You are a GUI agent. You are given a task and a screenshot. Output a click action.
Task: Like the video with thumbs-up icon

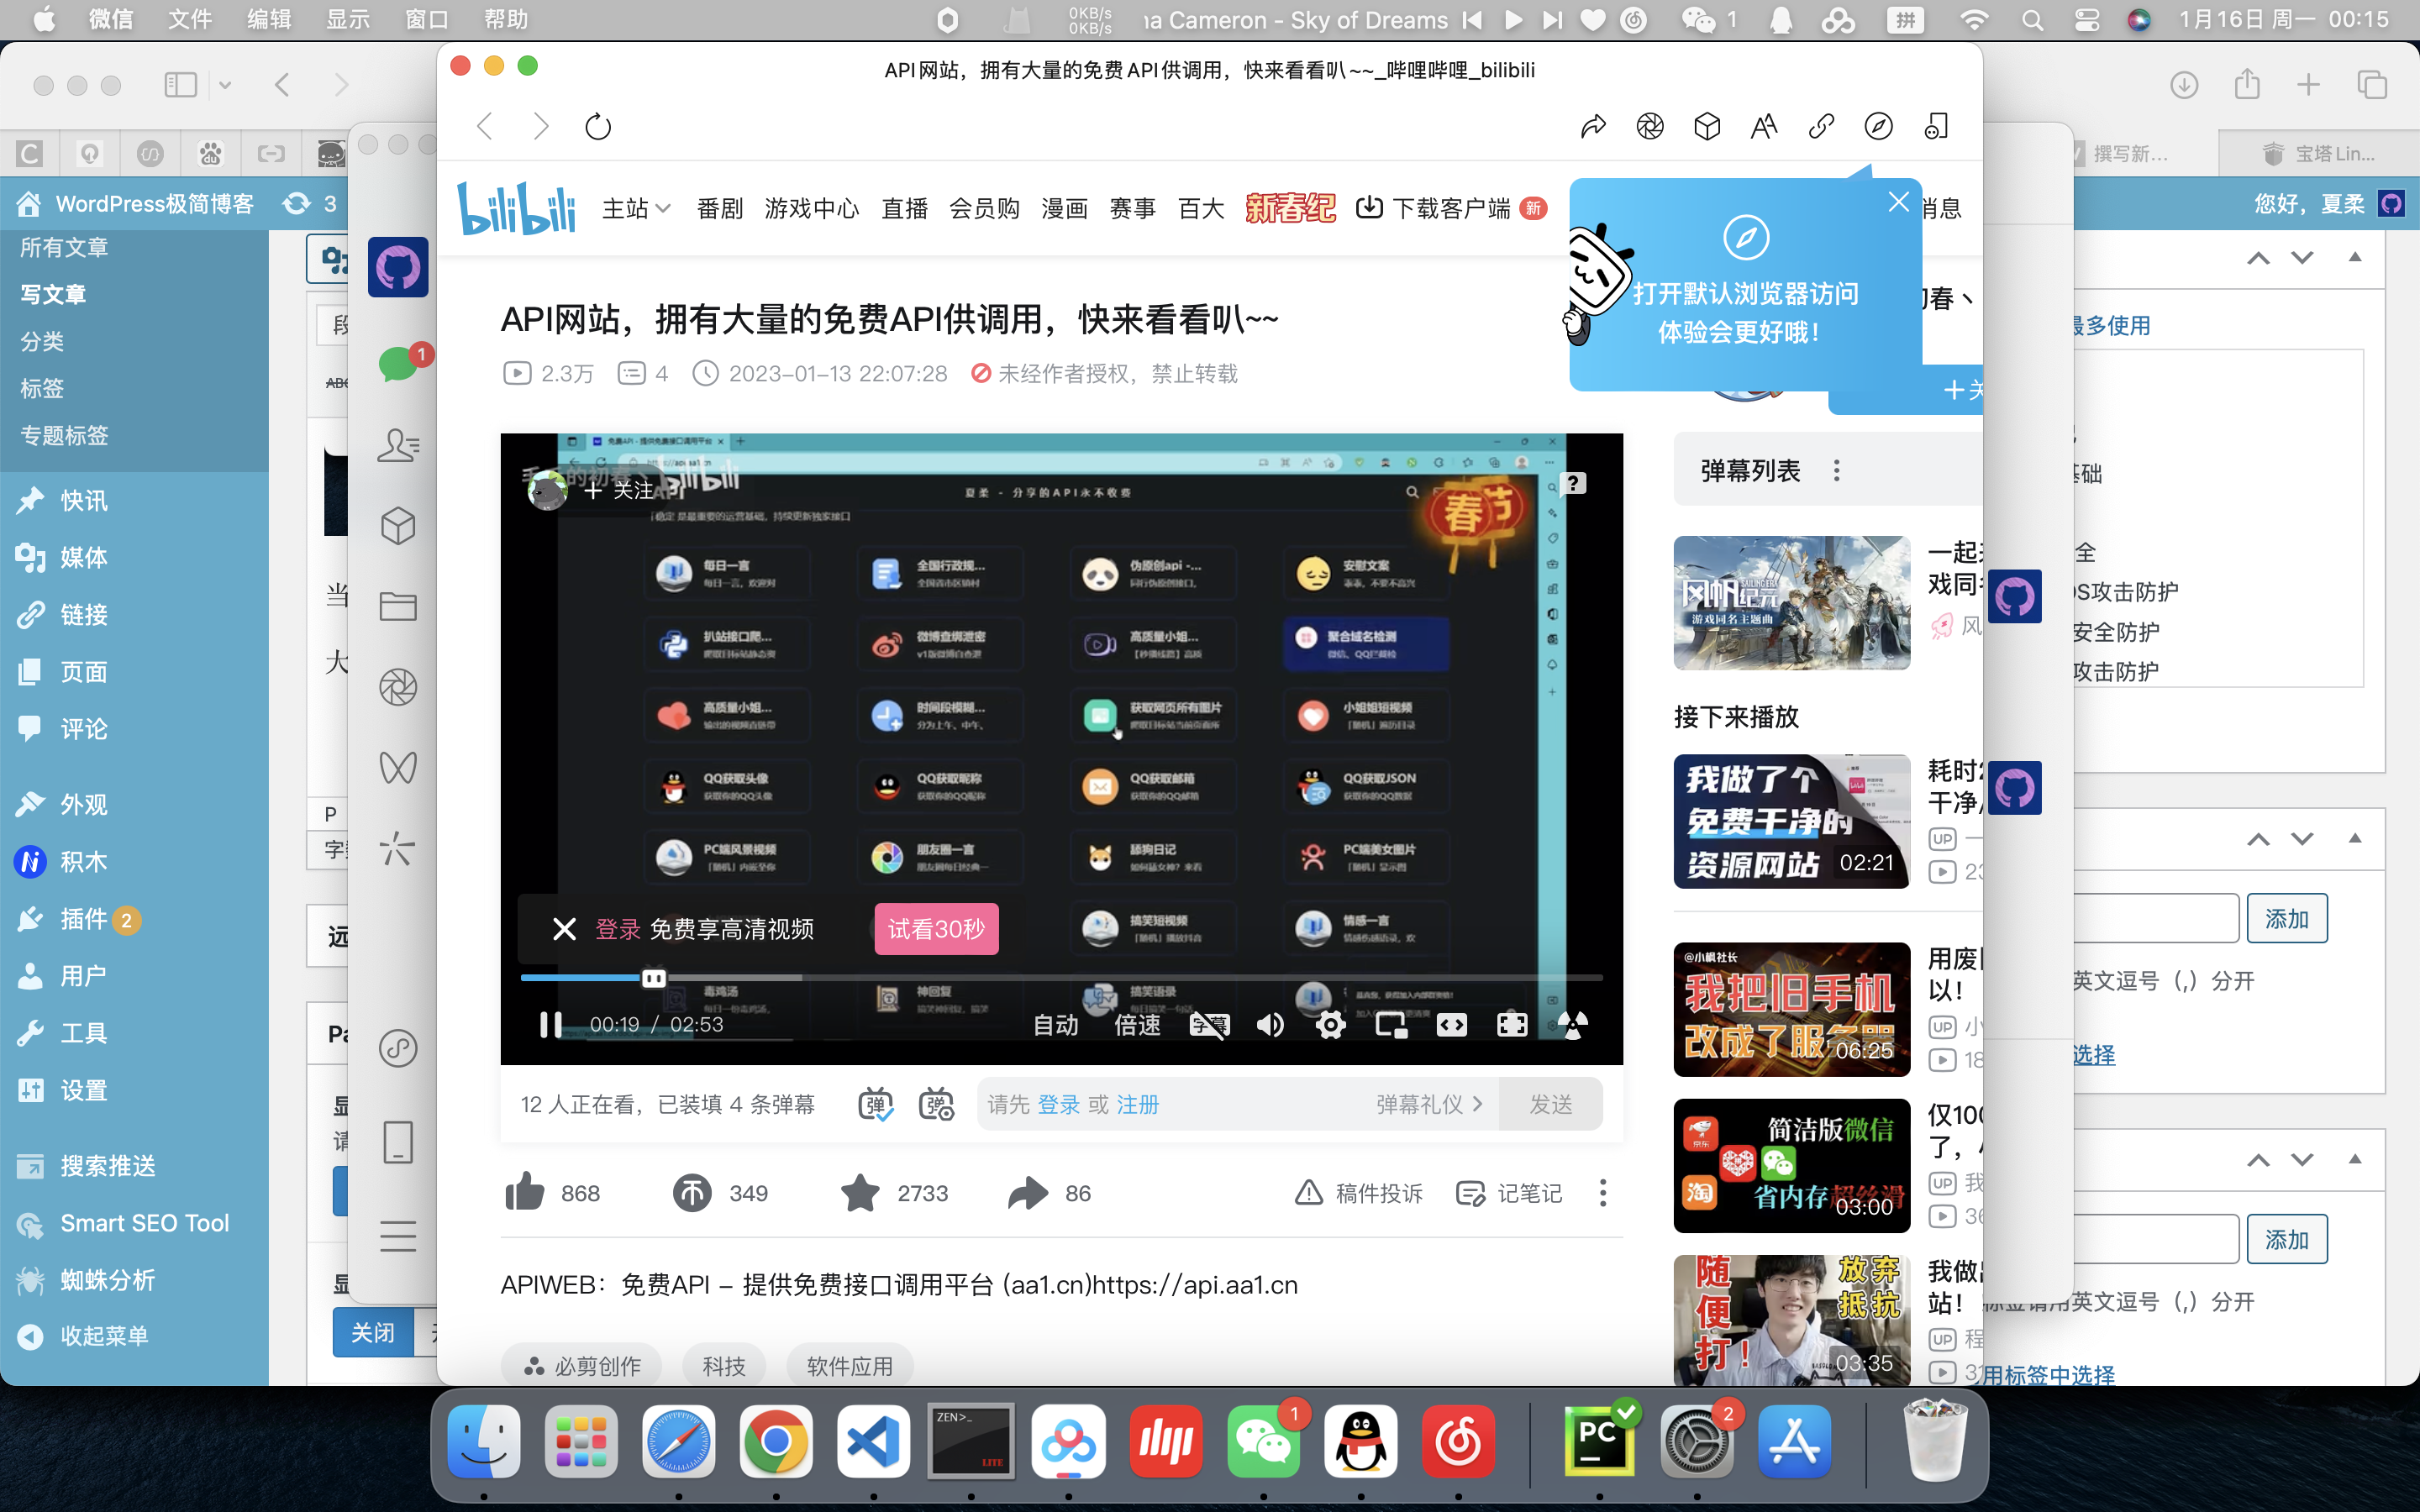525,1193
